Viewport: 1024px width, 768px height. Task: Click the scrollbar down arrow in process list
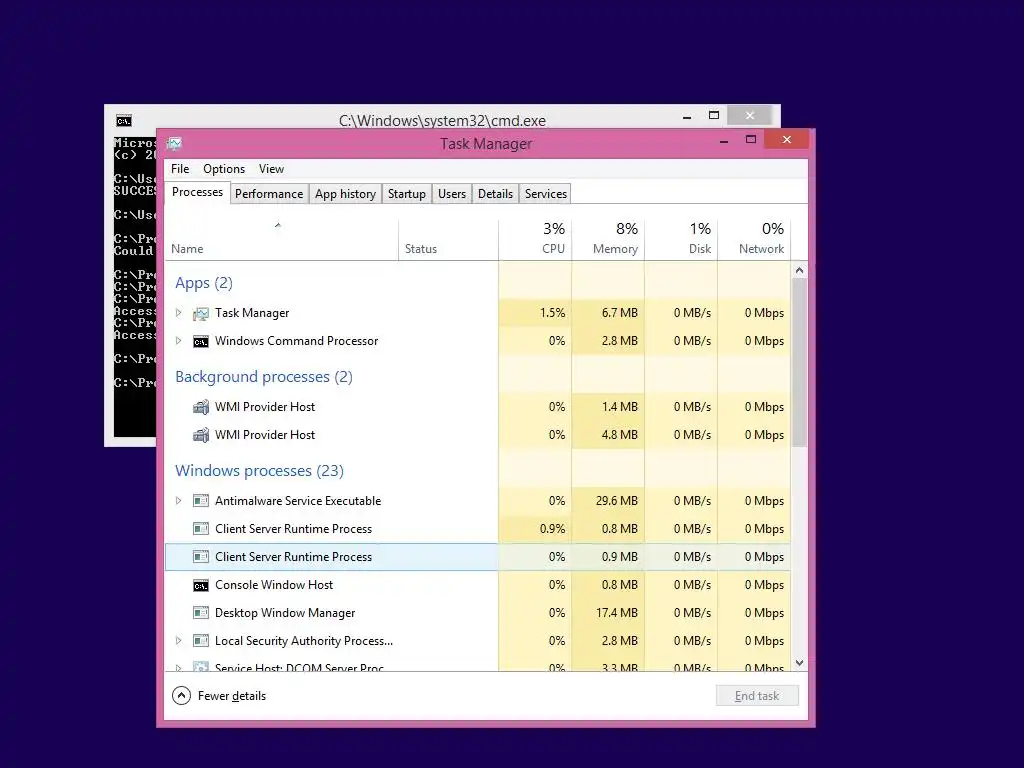click(x=799, y=664)
